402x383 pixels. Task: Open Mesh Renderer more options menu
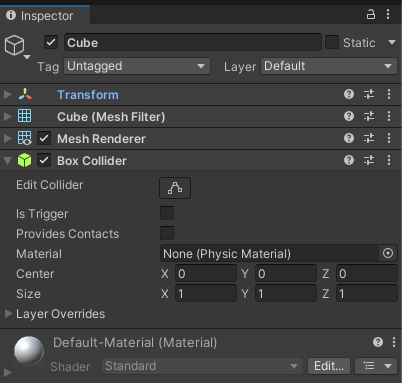389,138
